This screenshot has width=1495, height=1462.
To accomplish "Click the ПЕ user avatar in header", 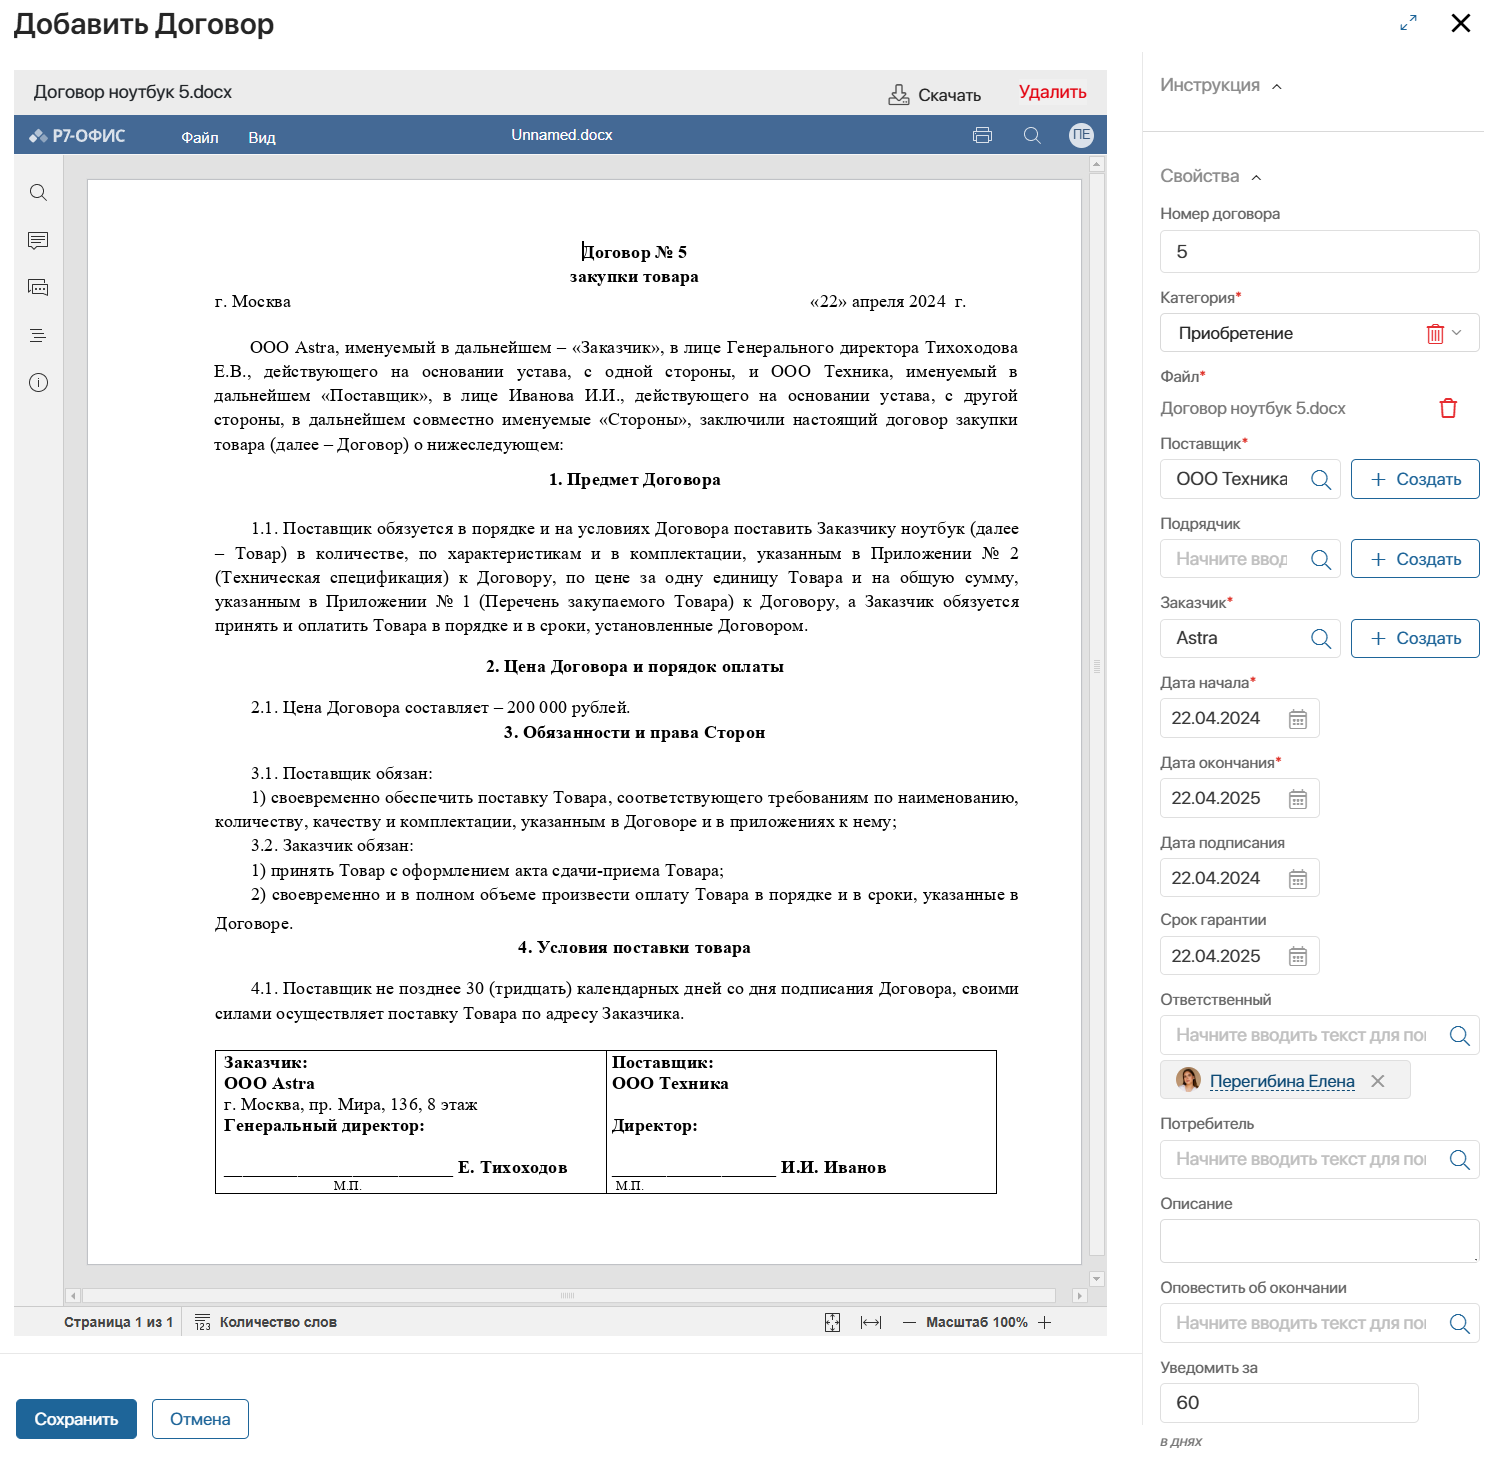I will (1081, 135).
